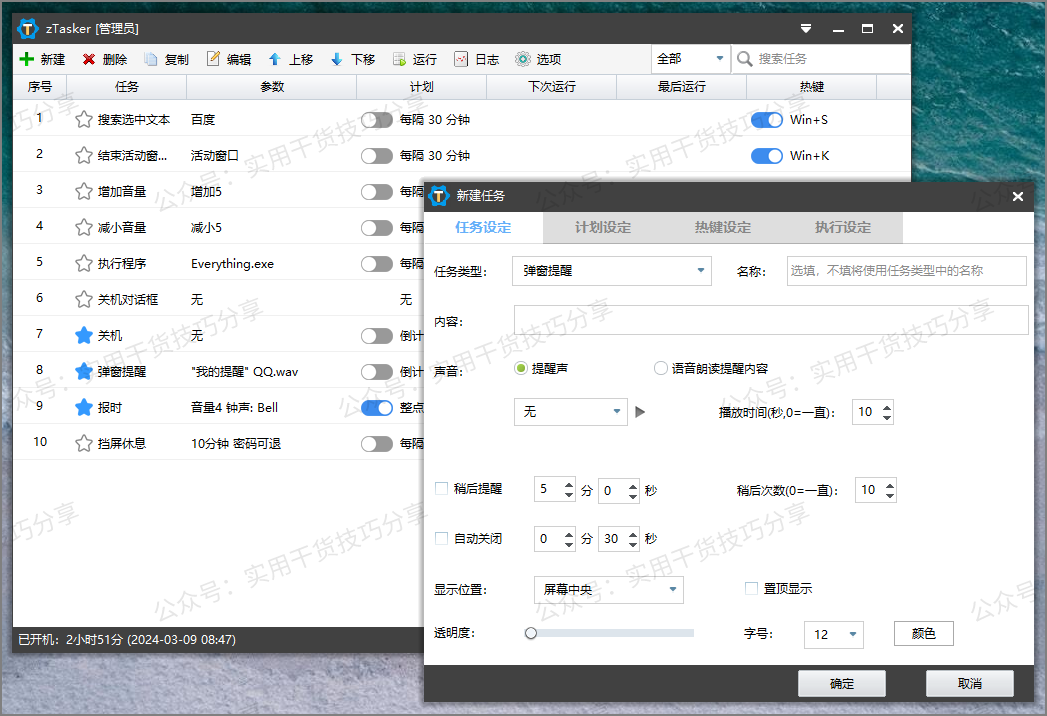Screen dimensions: 1047x716
Task: Delete selected task using 删除
Action: tap(104, 58)
